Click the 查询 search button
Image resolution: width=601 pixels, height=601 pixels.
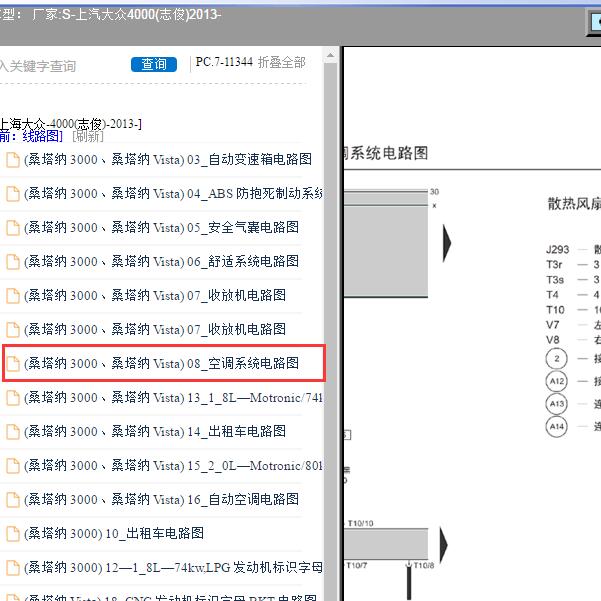[x=154, y=64]
